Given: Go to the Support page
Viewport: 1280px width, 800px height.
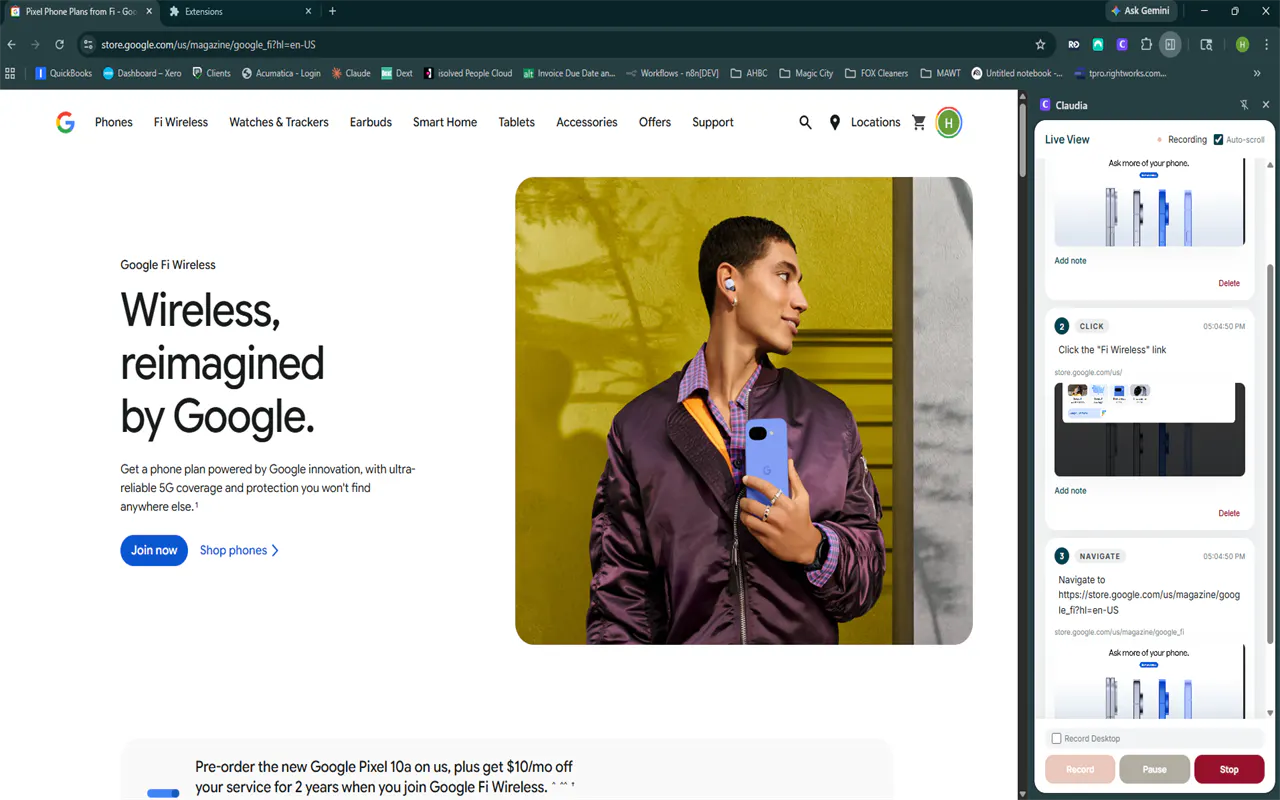Looking at the screenshot, I should (713, 122).
